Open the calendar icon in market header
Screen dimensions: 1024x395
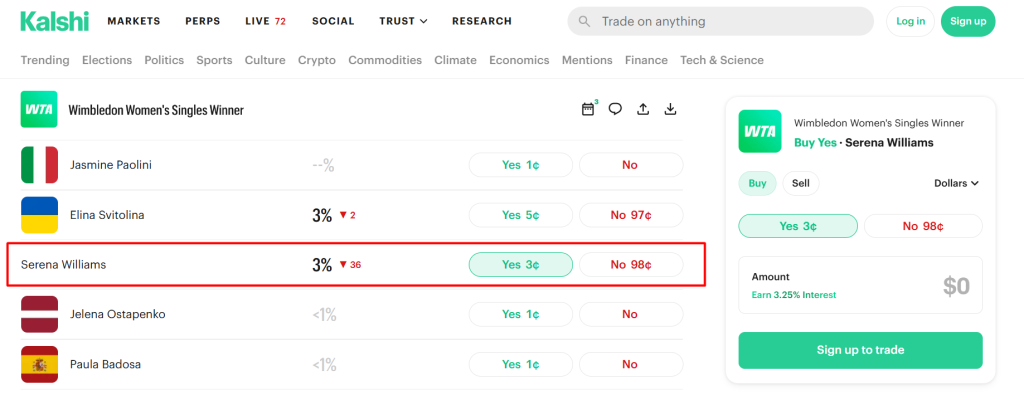[x=588, y=109]
